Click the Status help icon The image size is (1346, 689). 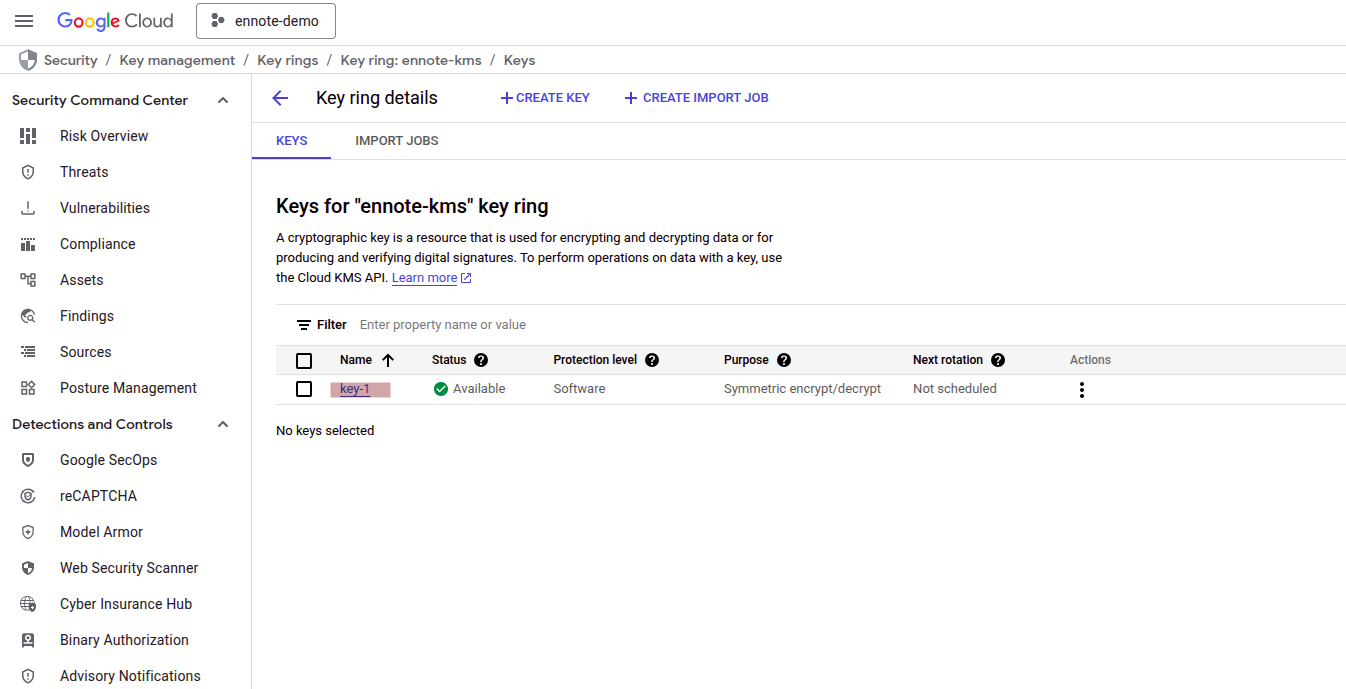(481, 360)
